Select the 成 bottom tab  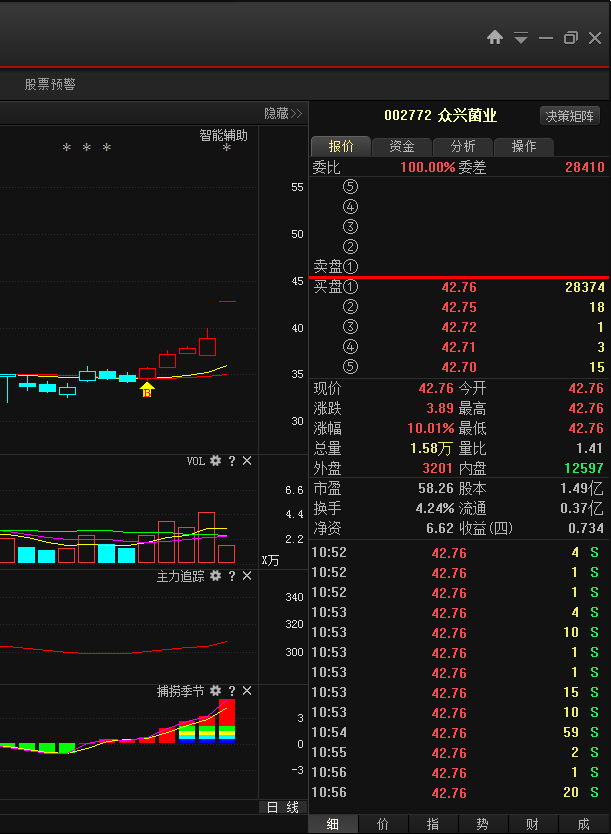click(583, 824)
